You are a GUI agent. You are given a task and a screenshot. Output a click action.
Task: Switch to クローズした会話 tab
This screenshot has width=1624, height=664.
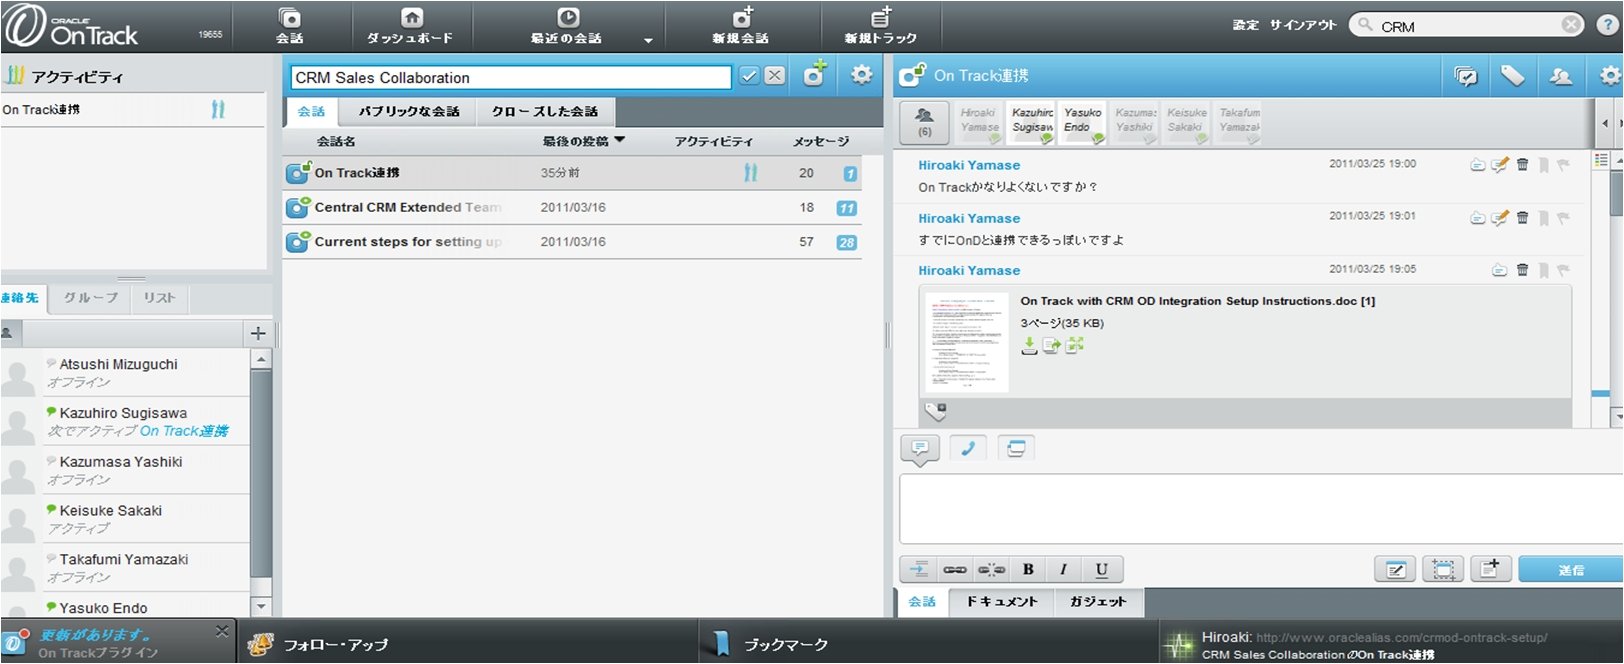tap(545, 111)
